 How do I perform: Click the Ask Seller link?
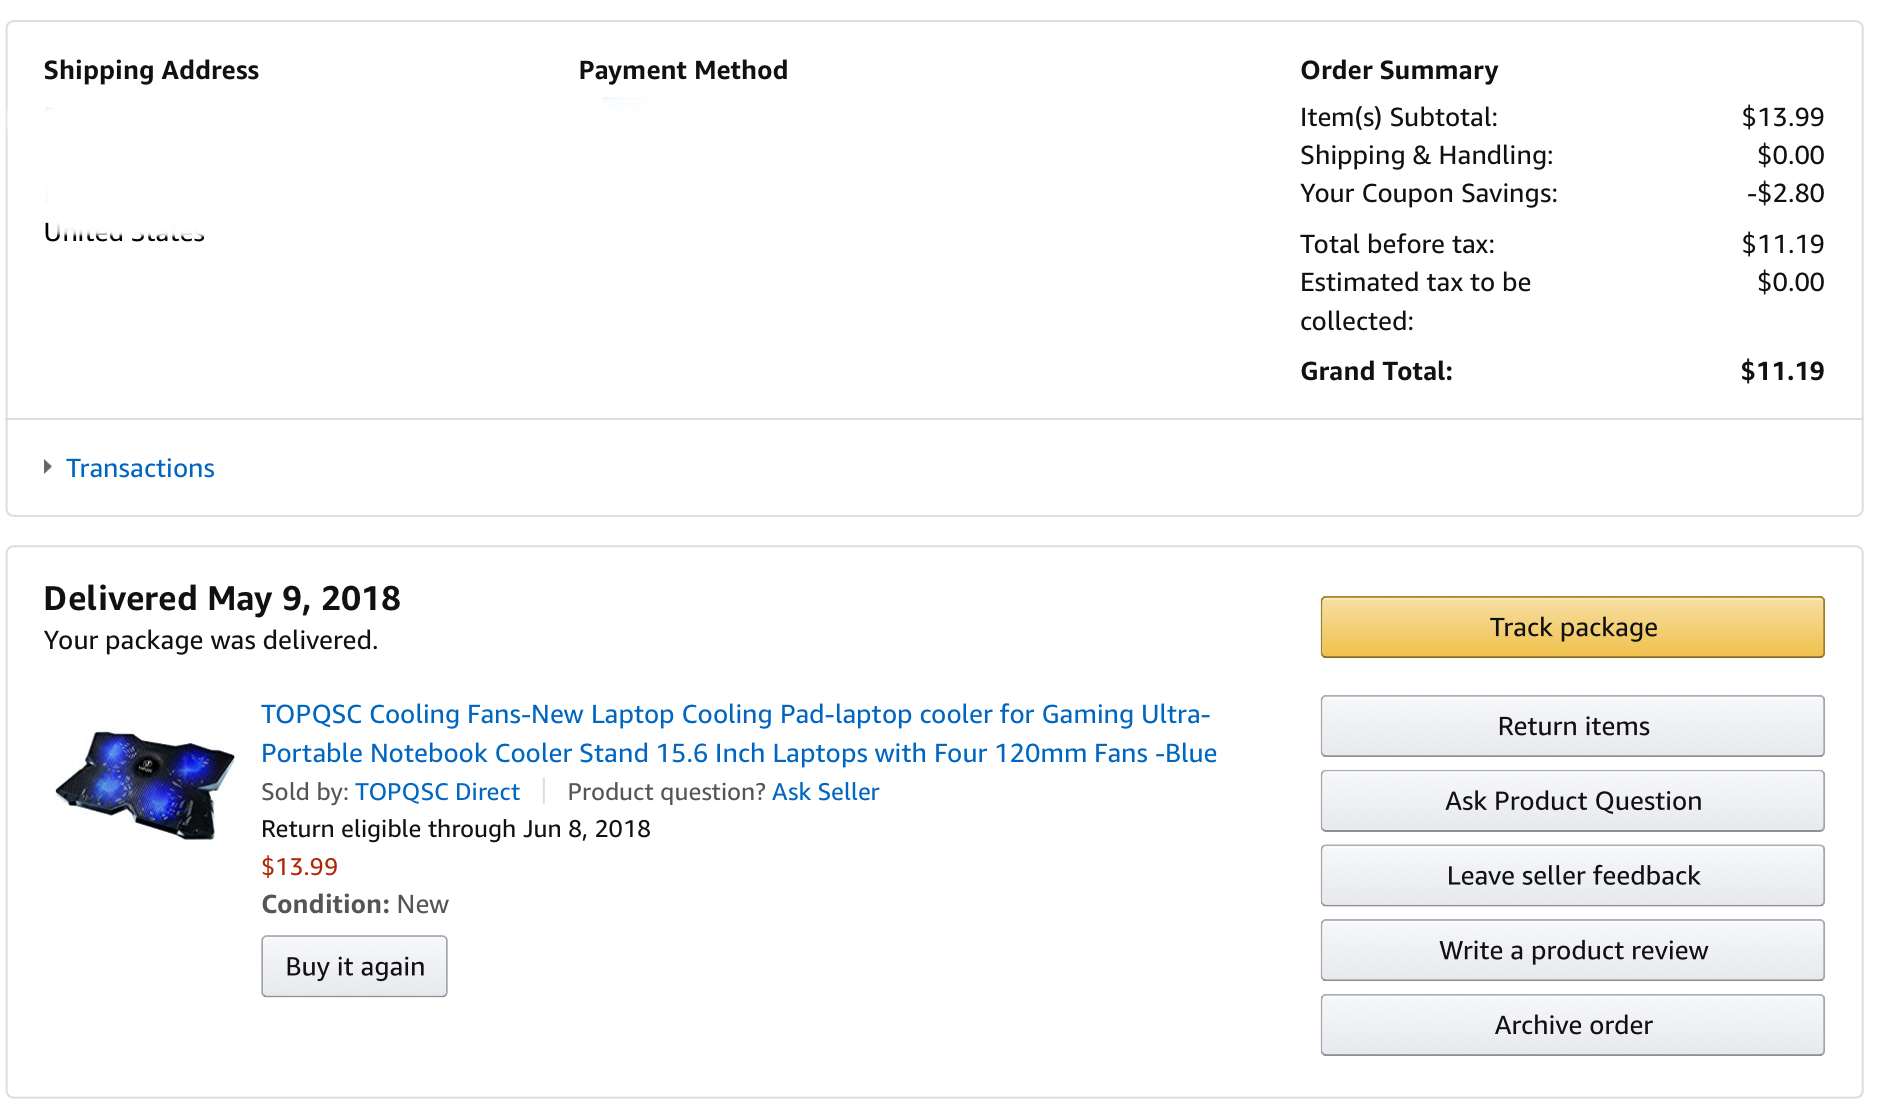coord(825,792)
